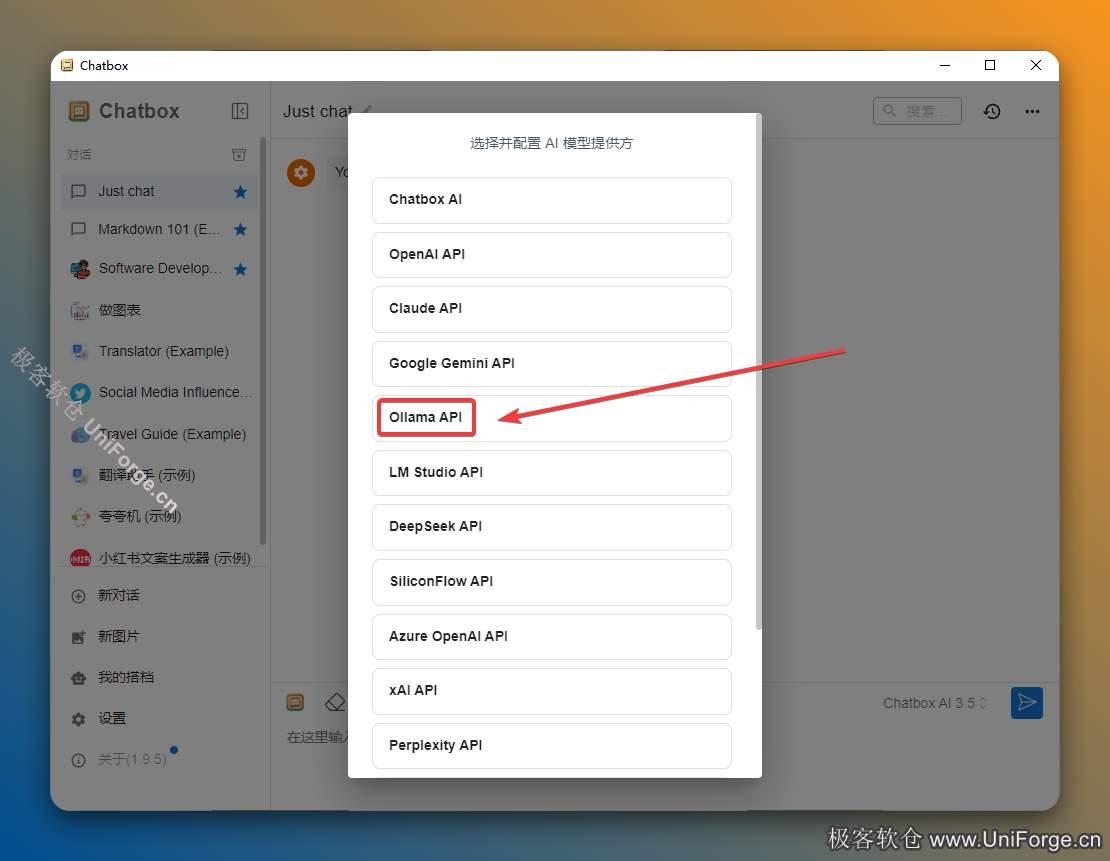
Task: Click the Chatbox icon in input toolbar
Action: [x=295, y=702]
